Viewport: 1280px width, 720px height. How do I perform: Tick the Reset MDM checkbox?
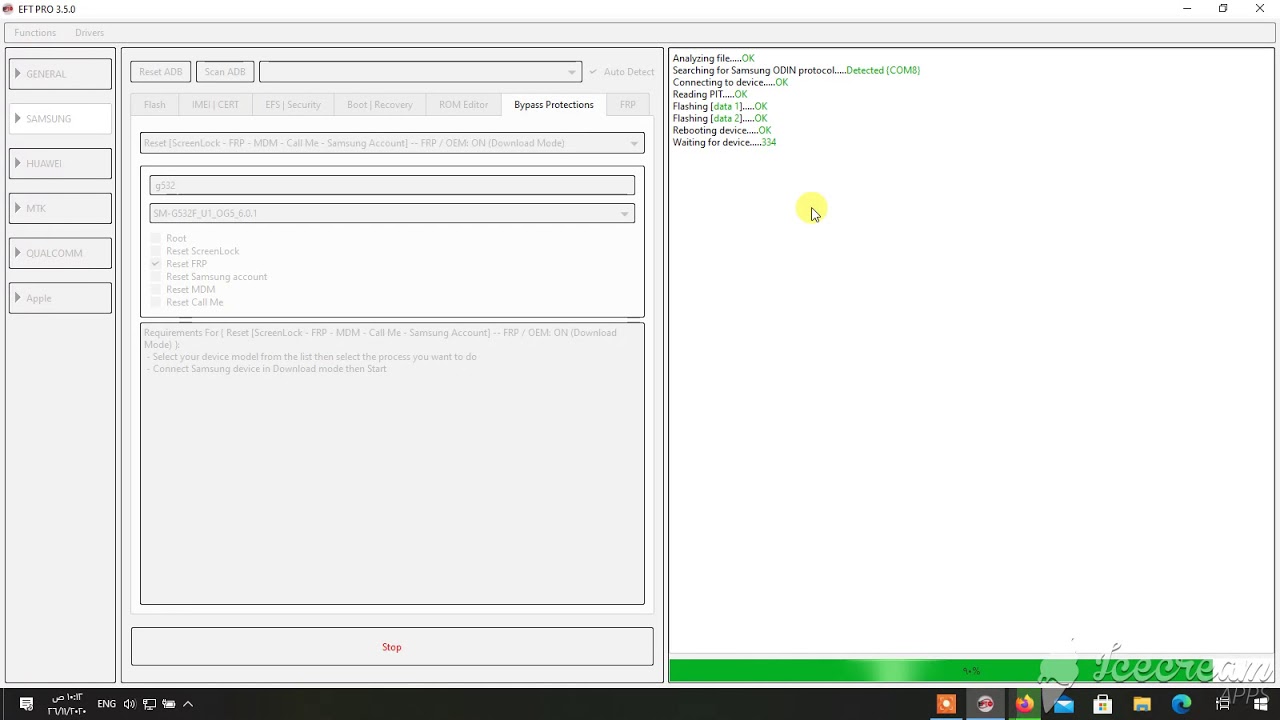pos(156,290)
